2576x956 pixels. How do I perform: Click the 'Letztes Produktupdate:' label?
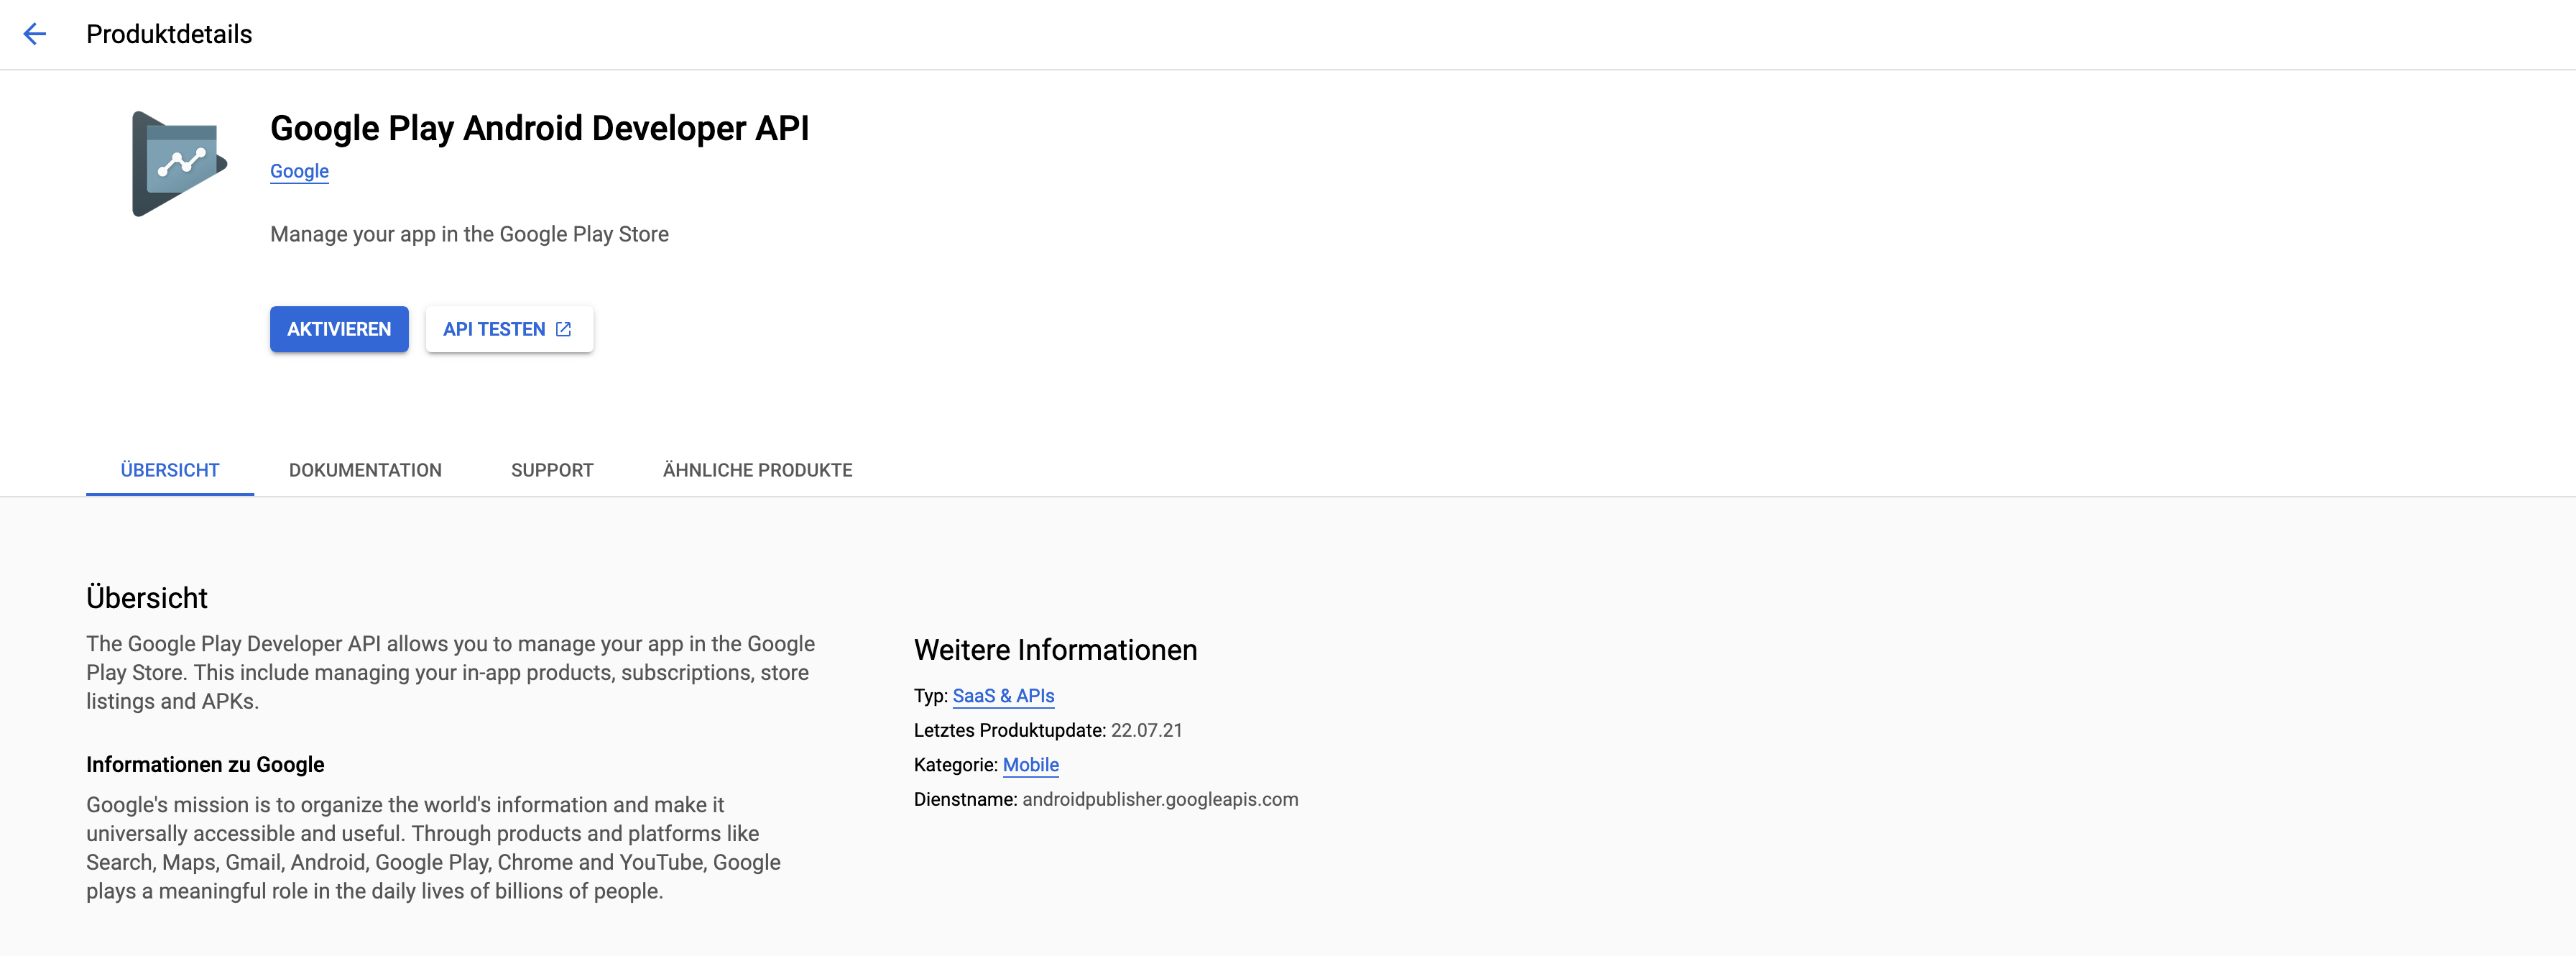1010,730
